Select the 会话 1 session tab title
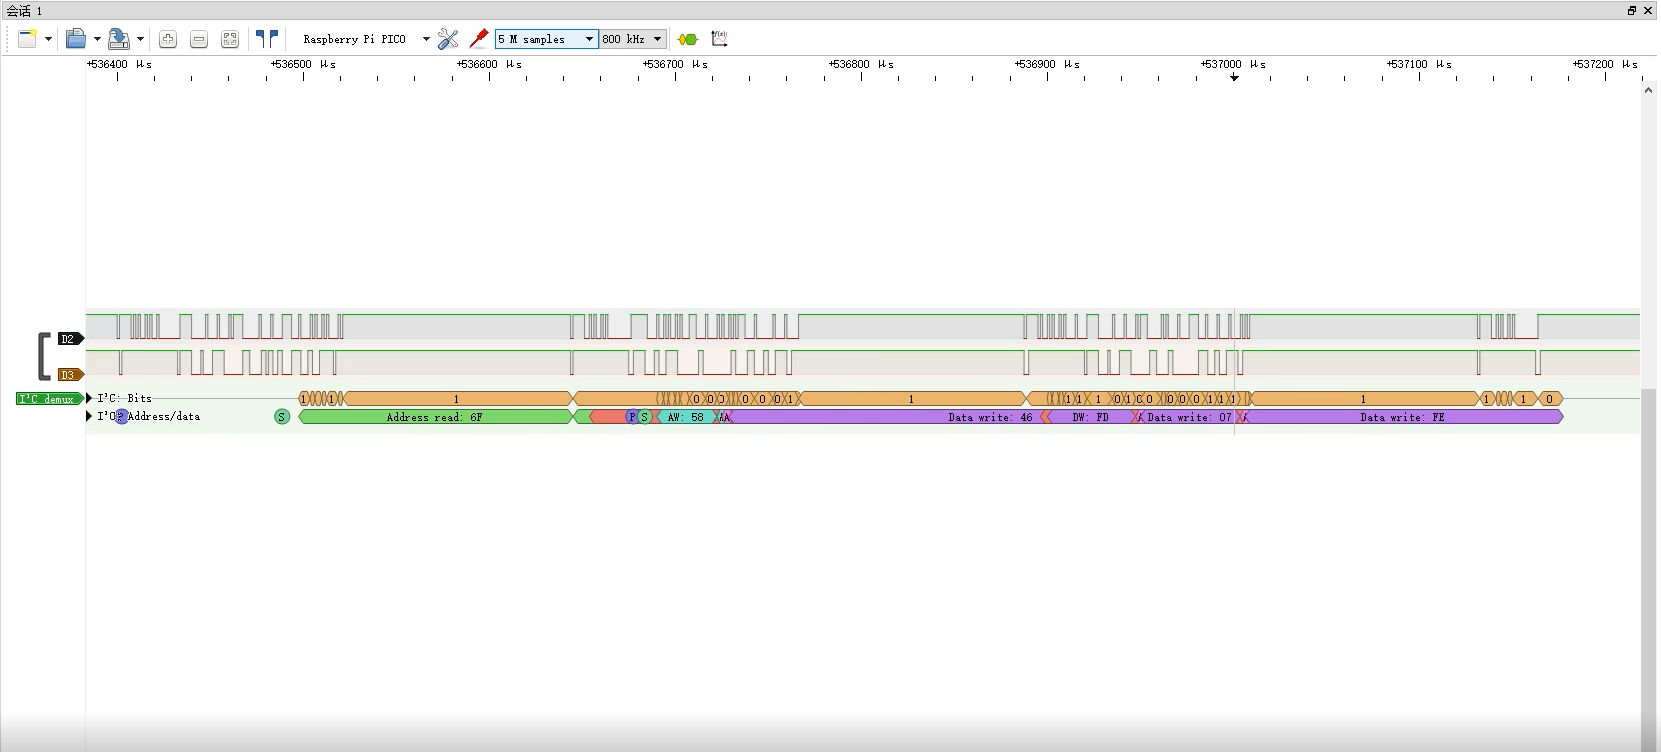Image resolution: width=1661 pixels, height=752 pixels. tap(25, 11)
